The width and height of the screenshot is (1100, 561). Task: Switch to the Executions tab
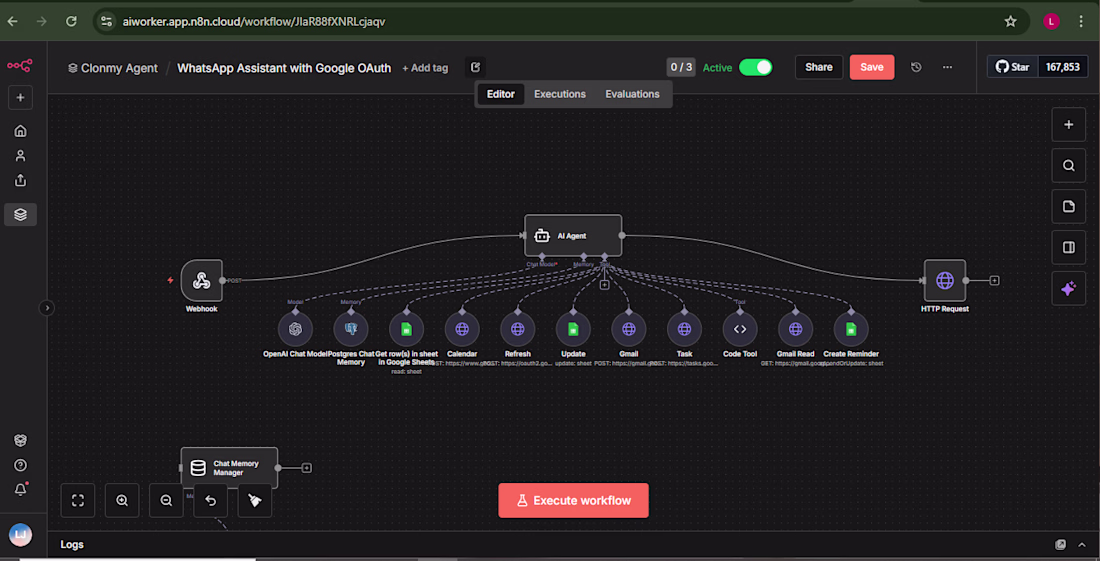click(560, 94)
